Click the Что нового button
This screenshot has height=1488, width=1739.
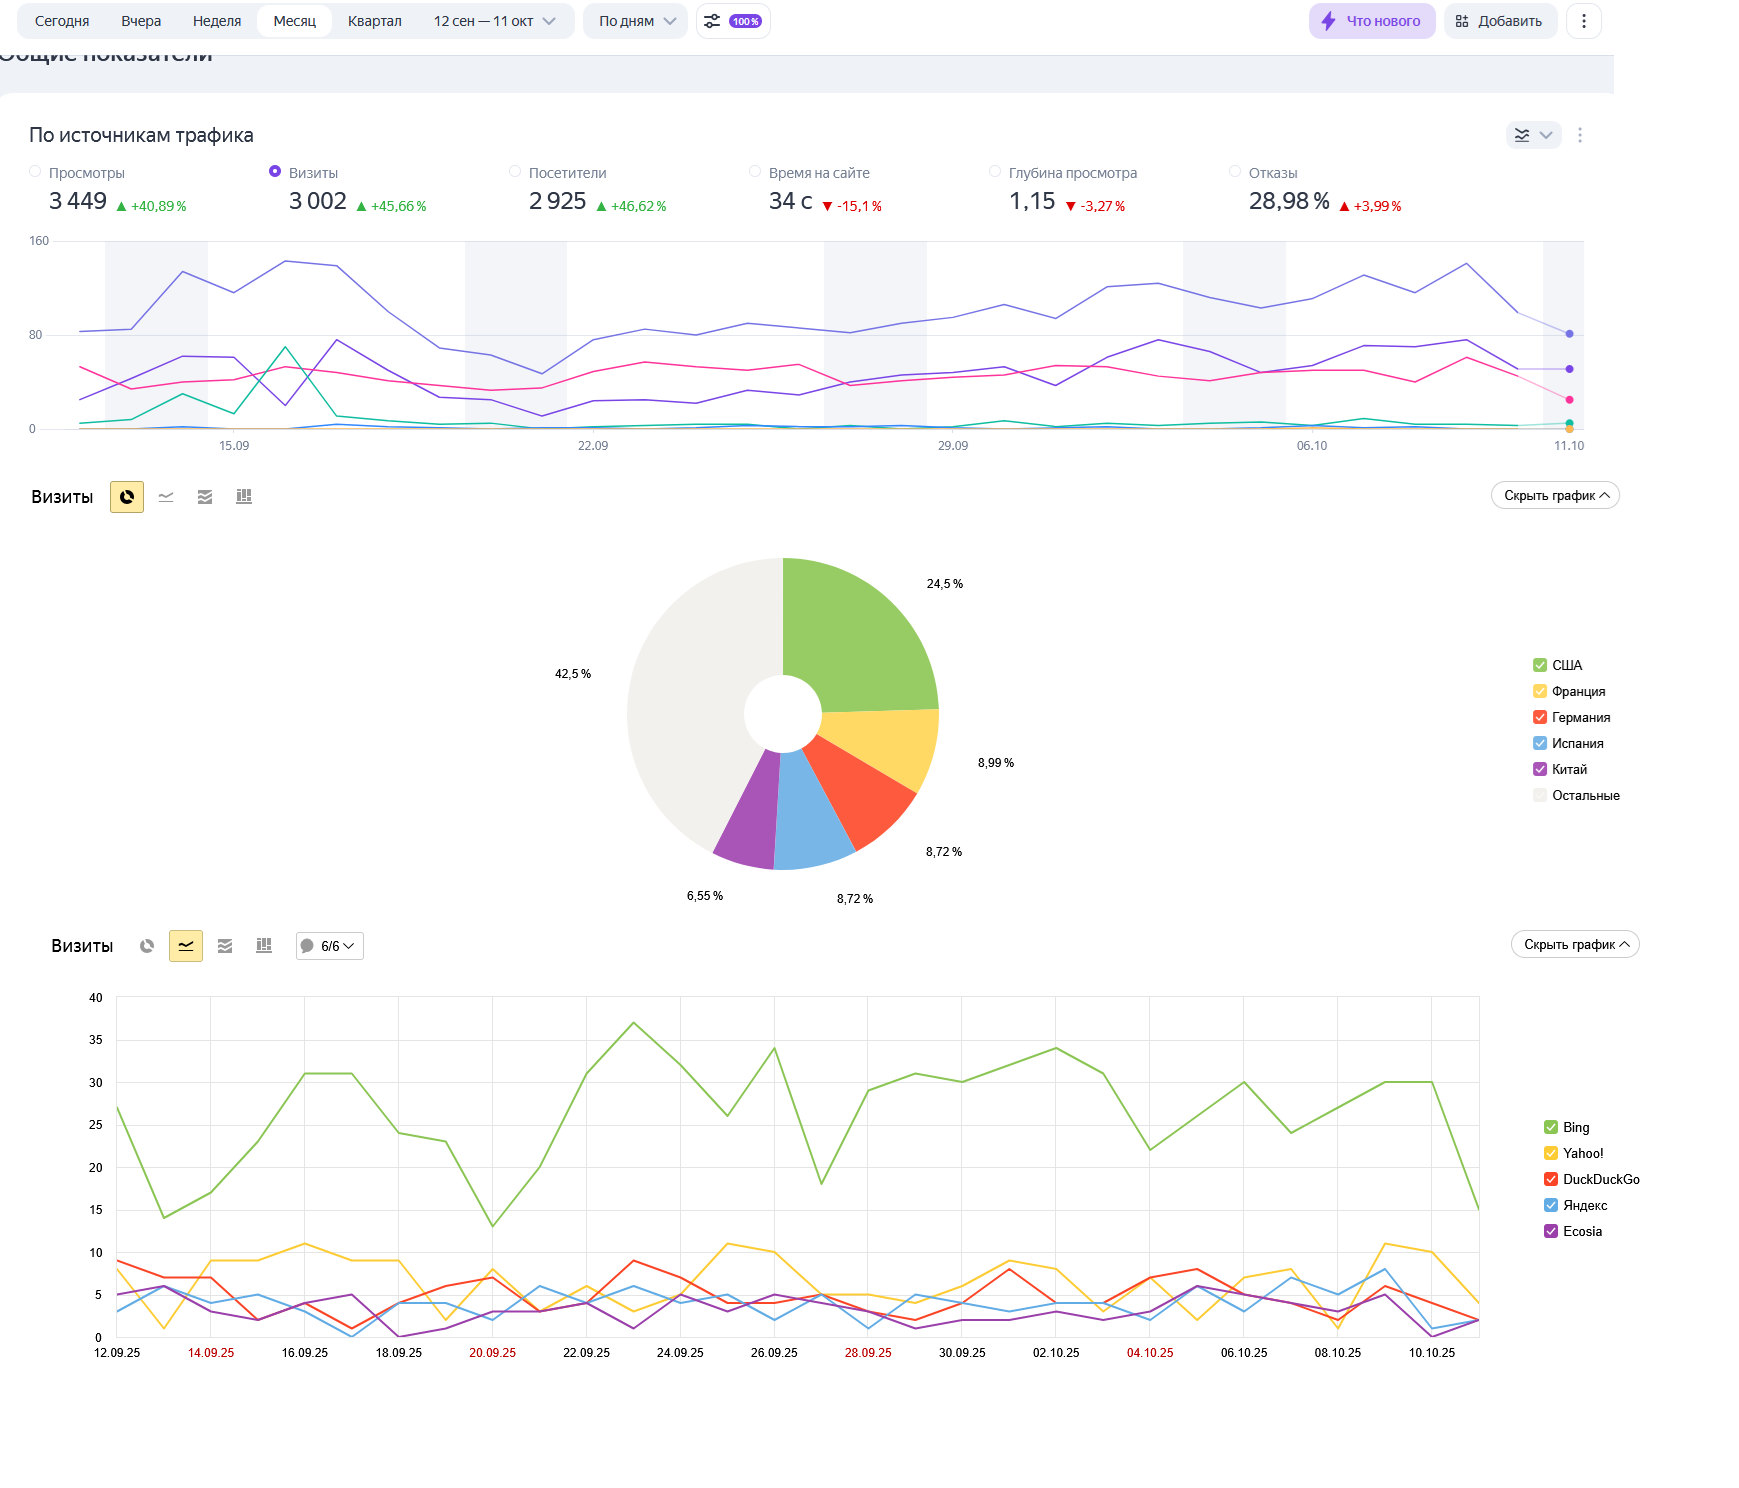[1372, 21]
